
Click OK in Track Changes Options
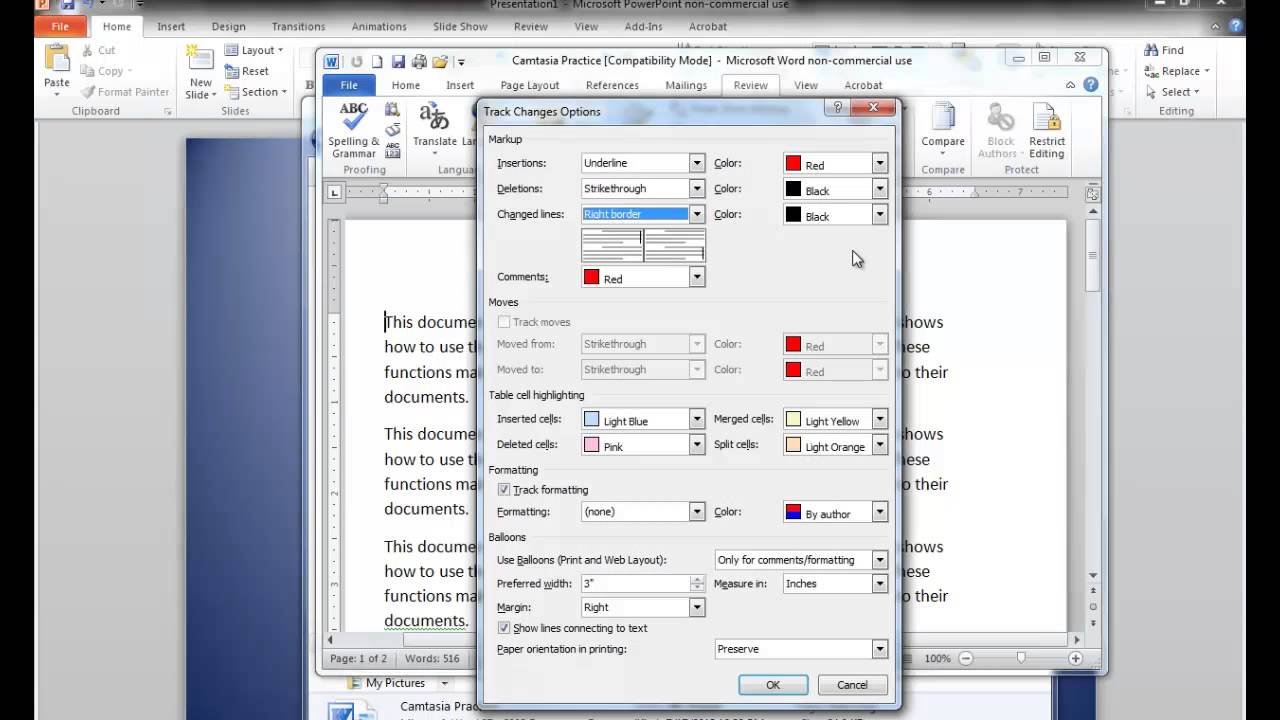tap(773, 685)
